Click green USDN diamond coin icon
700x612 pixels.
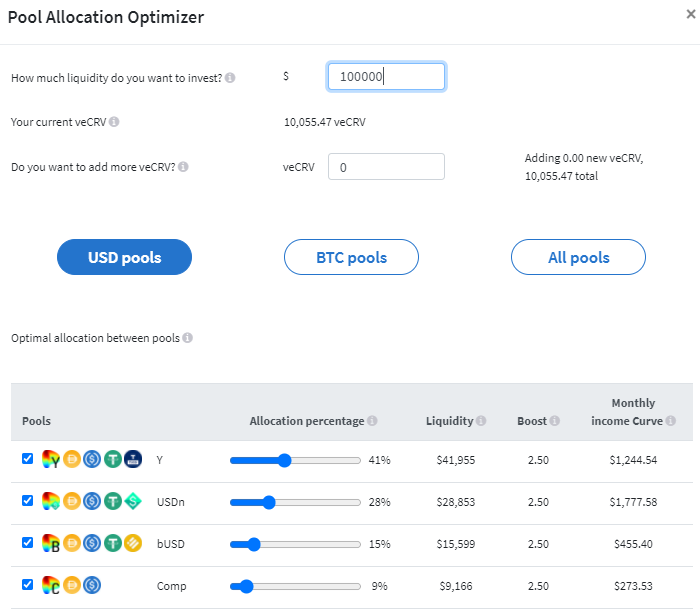click(x=133, y=501)
